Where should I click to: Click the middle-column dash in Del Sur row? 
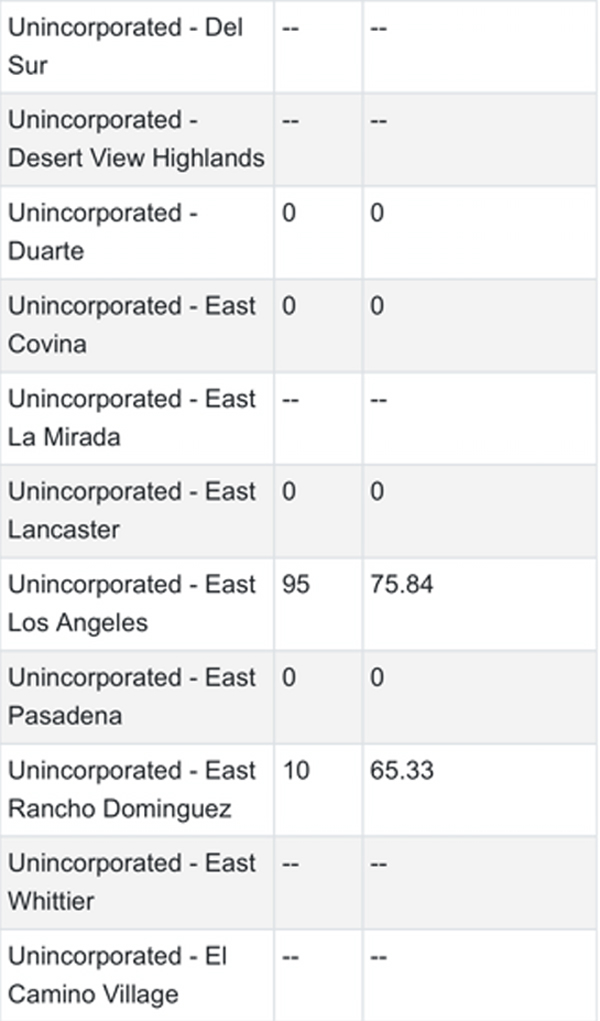(290, 28)
